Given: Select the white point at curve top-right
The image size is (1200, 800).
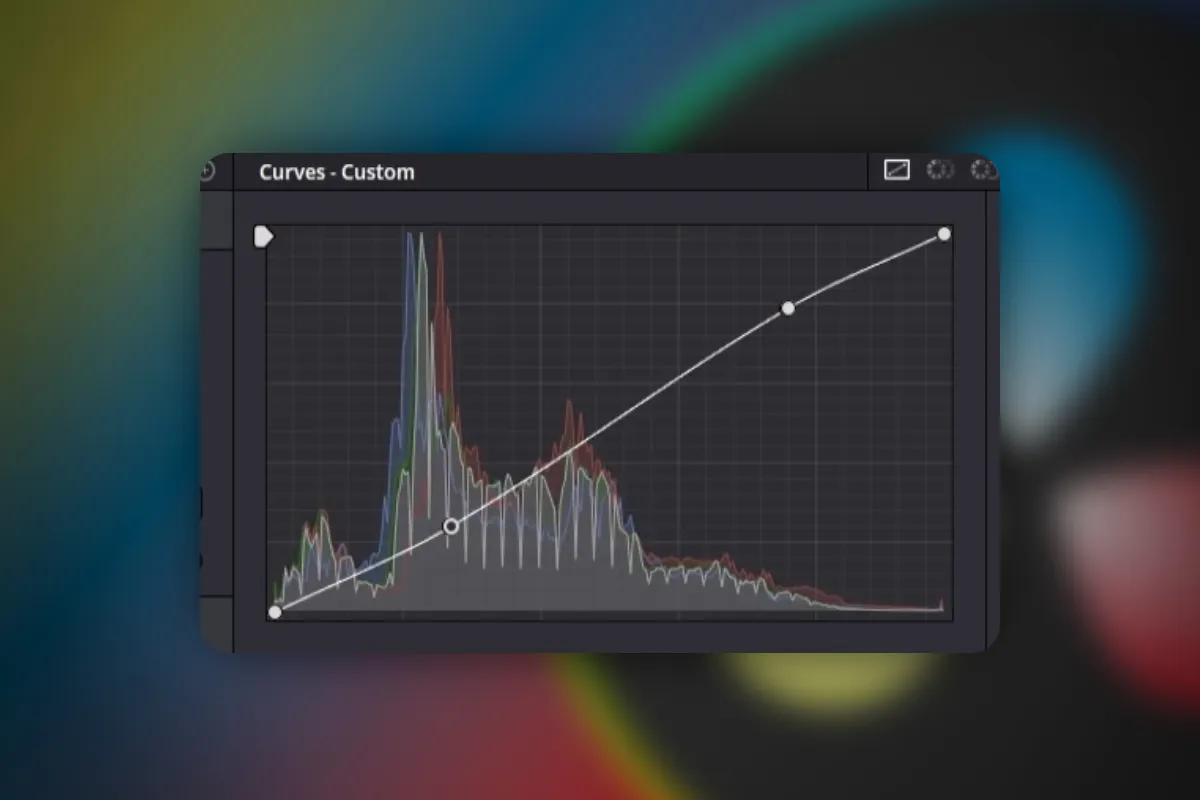Looking at the screenshot, I should (x=944, y=234).
